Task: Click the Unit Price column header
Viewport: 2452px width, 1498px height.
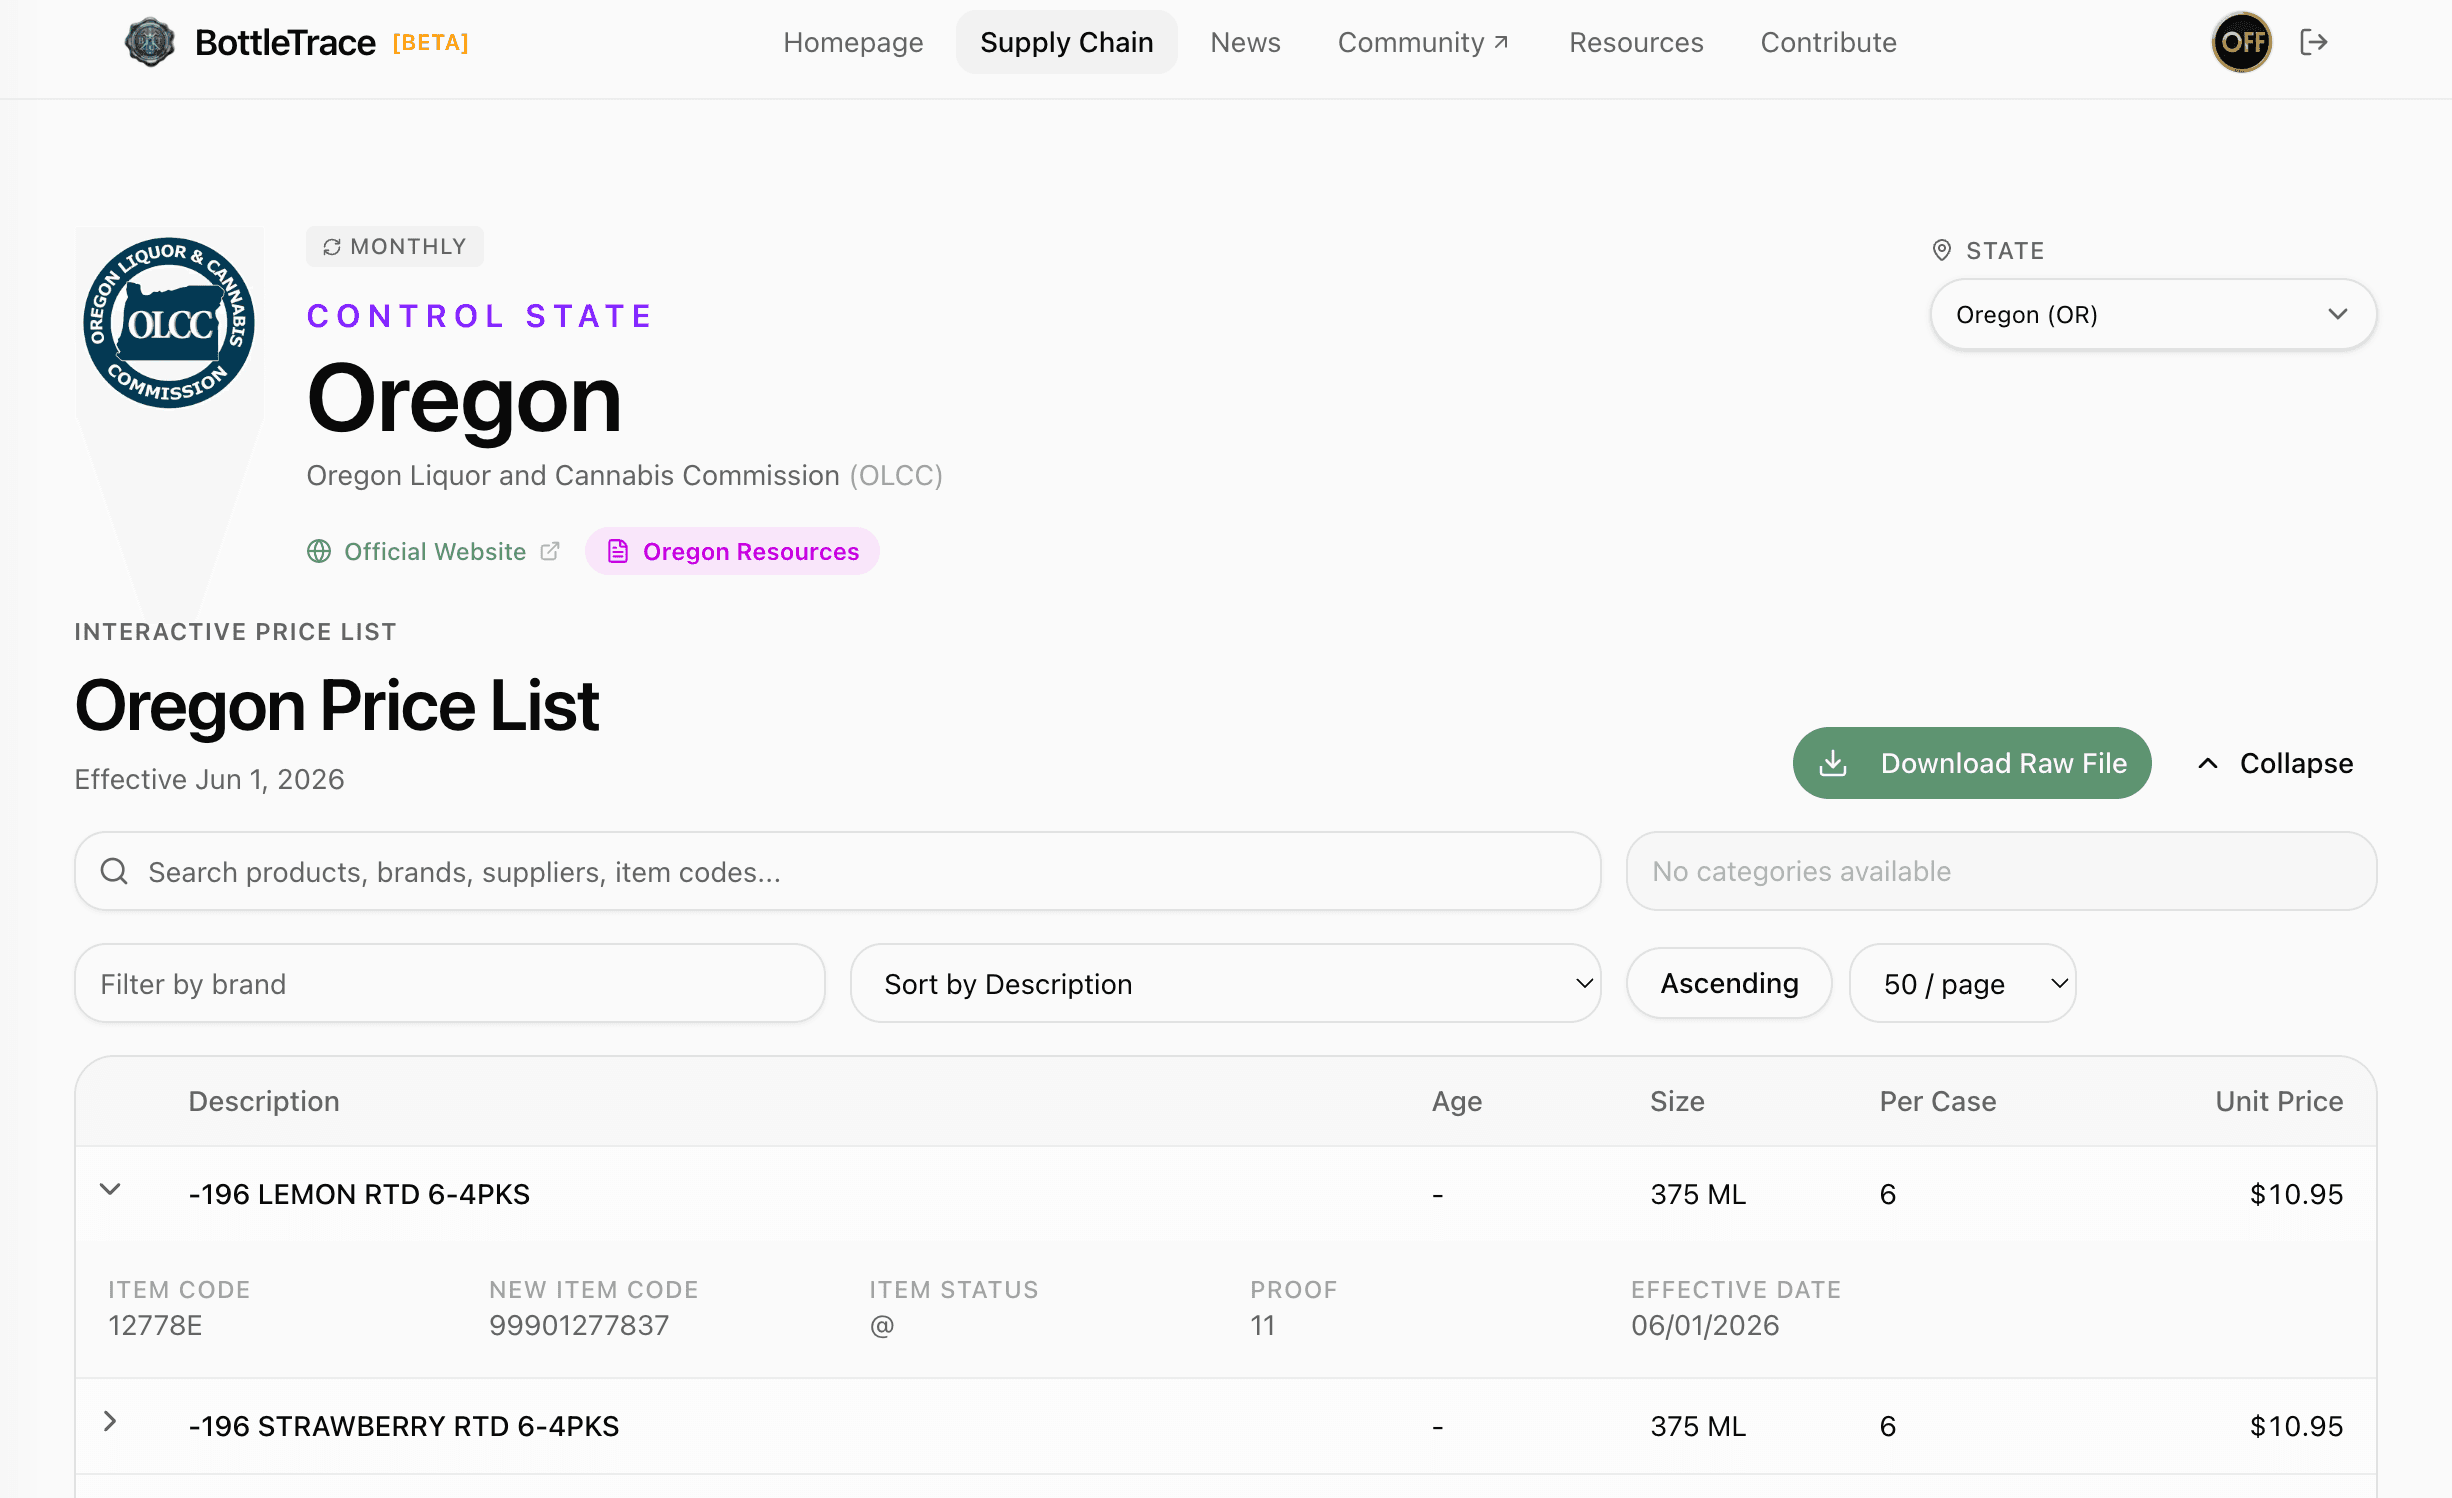Action: click(x=2279, y=1102)
